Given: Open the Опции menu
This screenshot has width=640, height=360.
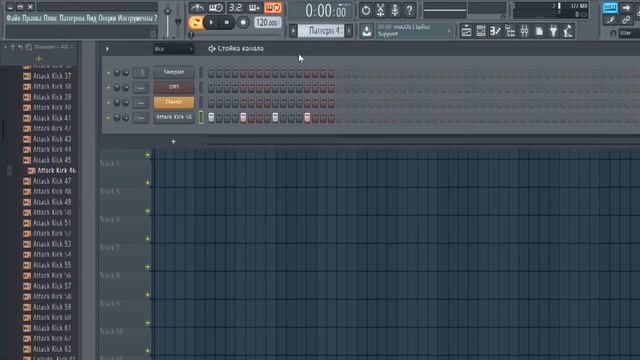Looking at the screenshot, I should pyautogui.click(x=107, y=18).
